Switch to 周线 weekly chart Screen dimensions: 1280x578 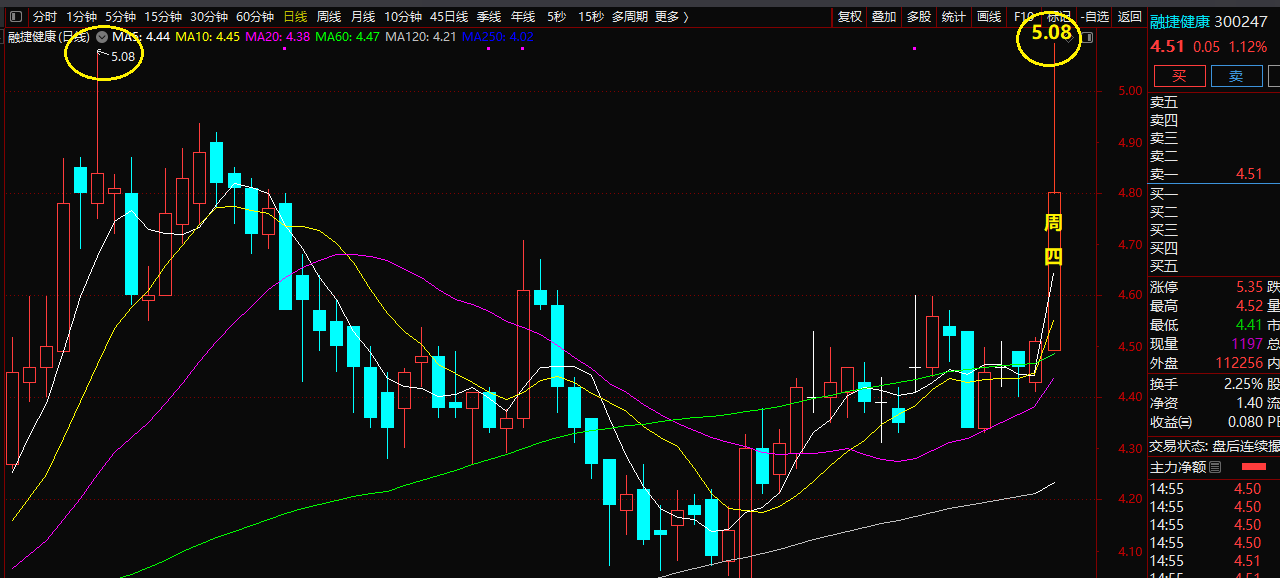(x=329, y=17)
